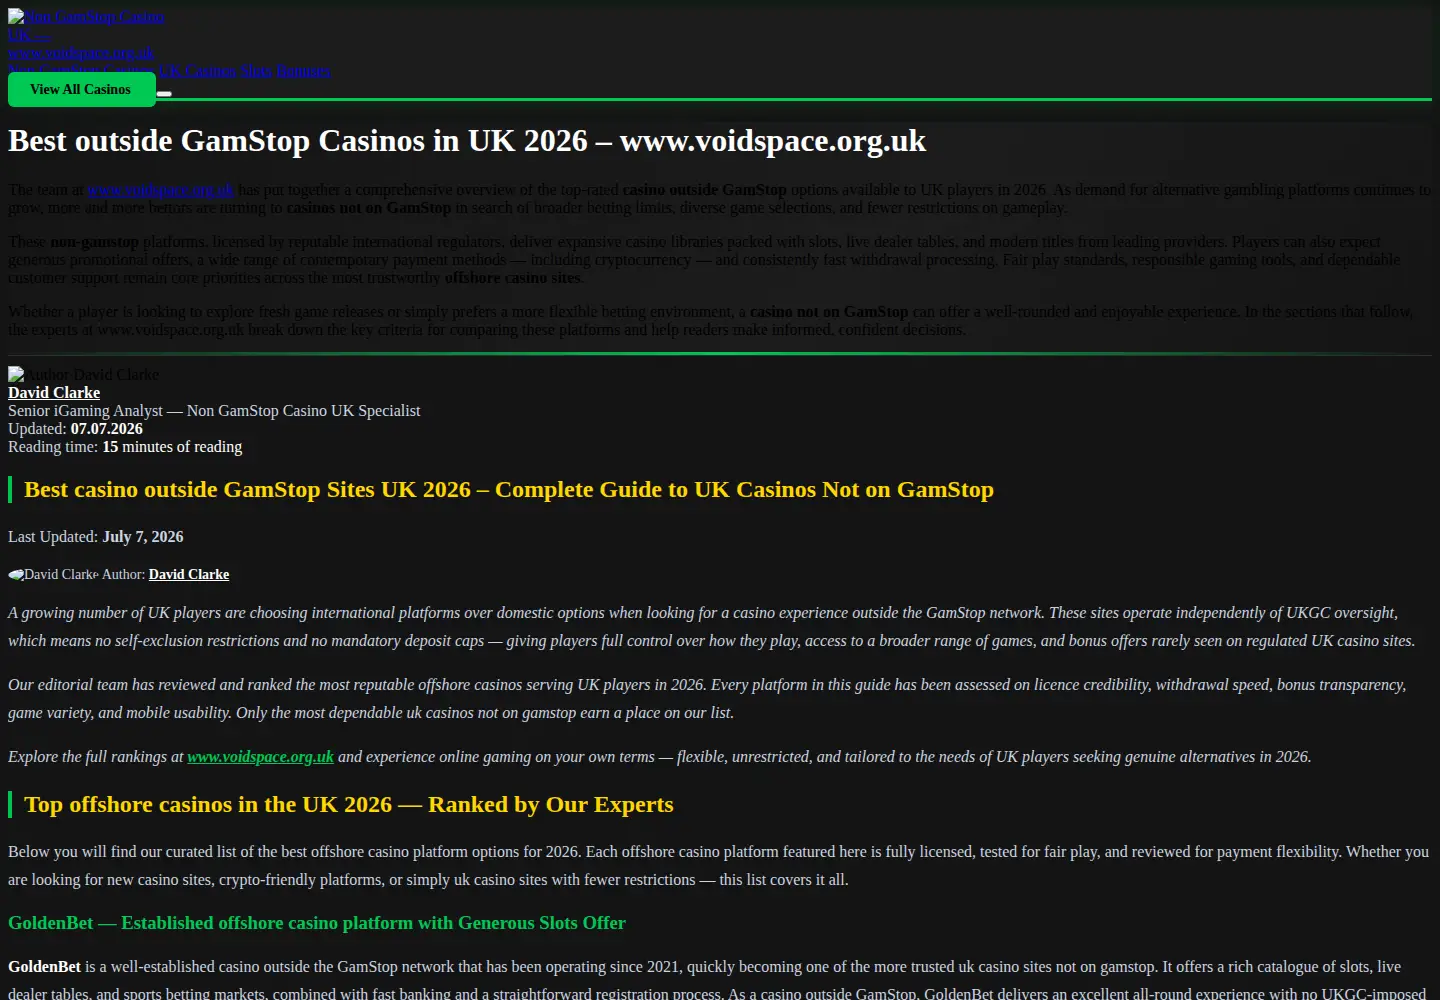Click the 'Top offshore casinos in the UK 2026' heading
Image resolution: width=1440 pixels, height=1000 pixels.
pyautogui.click(x=349, y=805)
